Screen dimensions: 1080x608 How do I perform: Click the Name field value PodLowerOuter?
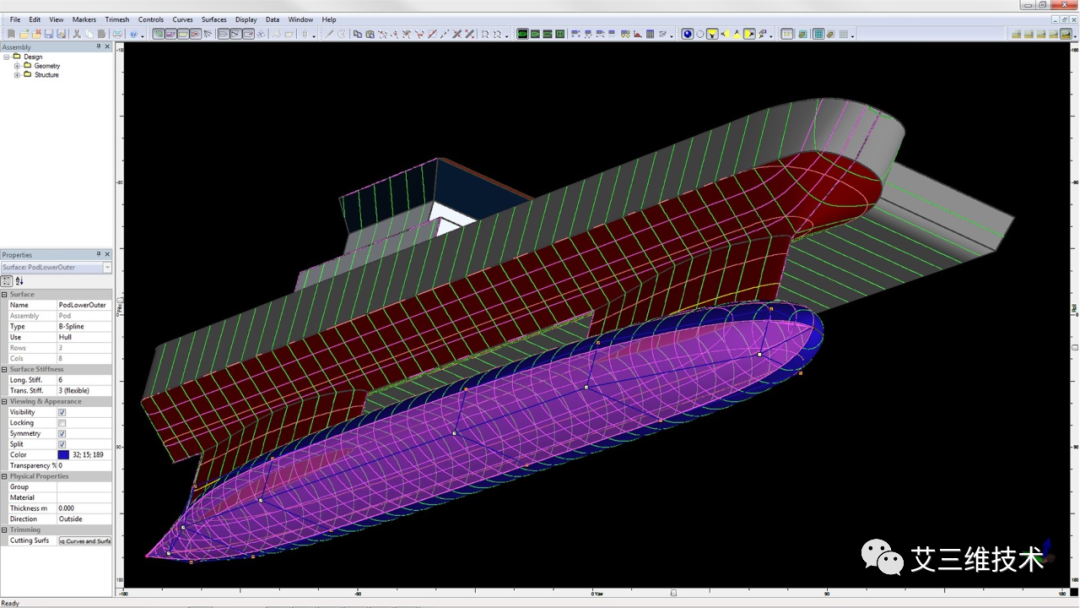[x=84, y=305]
